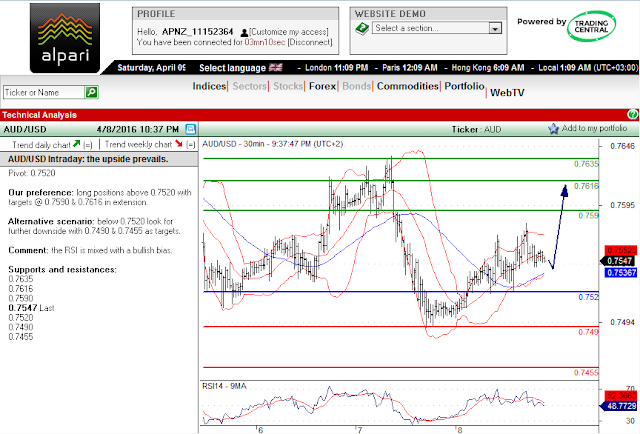Click Trend weekly chart link

point(138,145)
